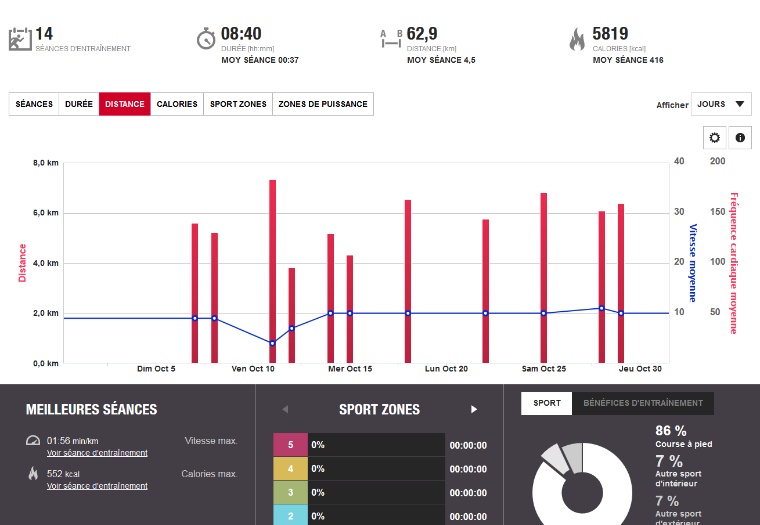Switch to the SÉANCES tab
760x525 pixels.
pyautogui.click(x=34, y=104)
